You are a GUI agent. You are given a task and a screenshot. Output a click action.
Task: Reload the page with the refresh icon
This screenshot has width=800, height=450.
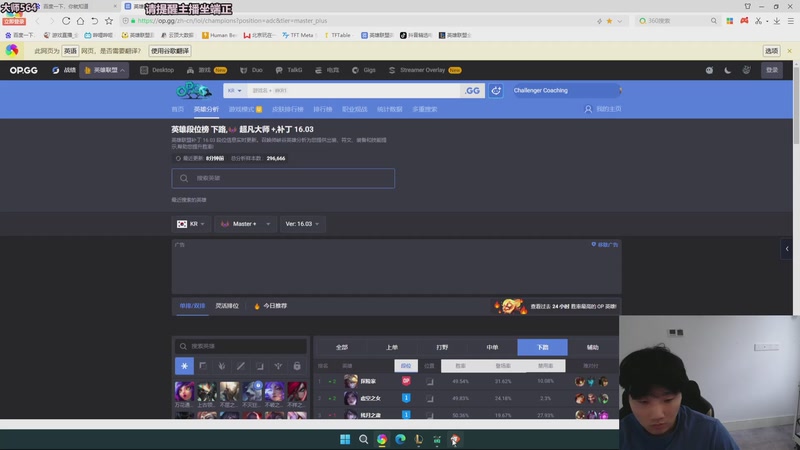point(66,21)
